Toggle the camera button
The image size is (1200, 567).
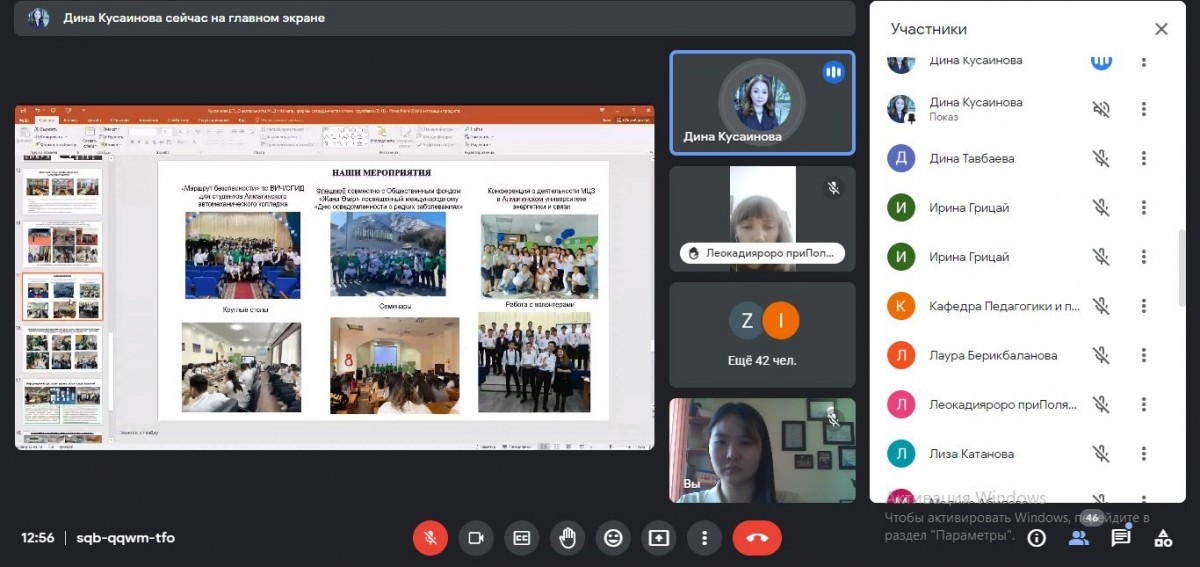[476, 538]
